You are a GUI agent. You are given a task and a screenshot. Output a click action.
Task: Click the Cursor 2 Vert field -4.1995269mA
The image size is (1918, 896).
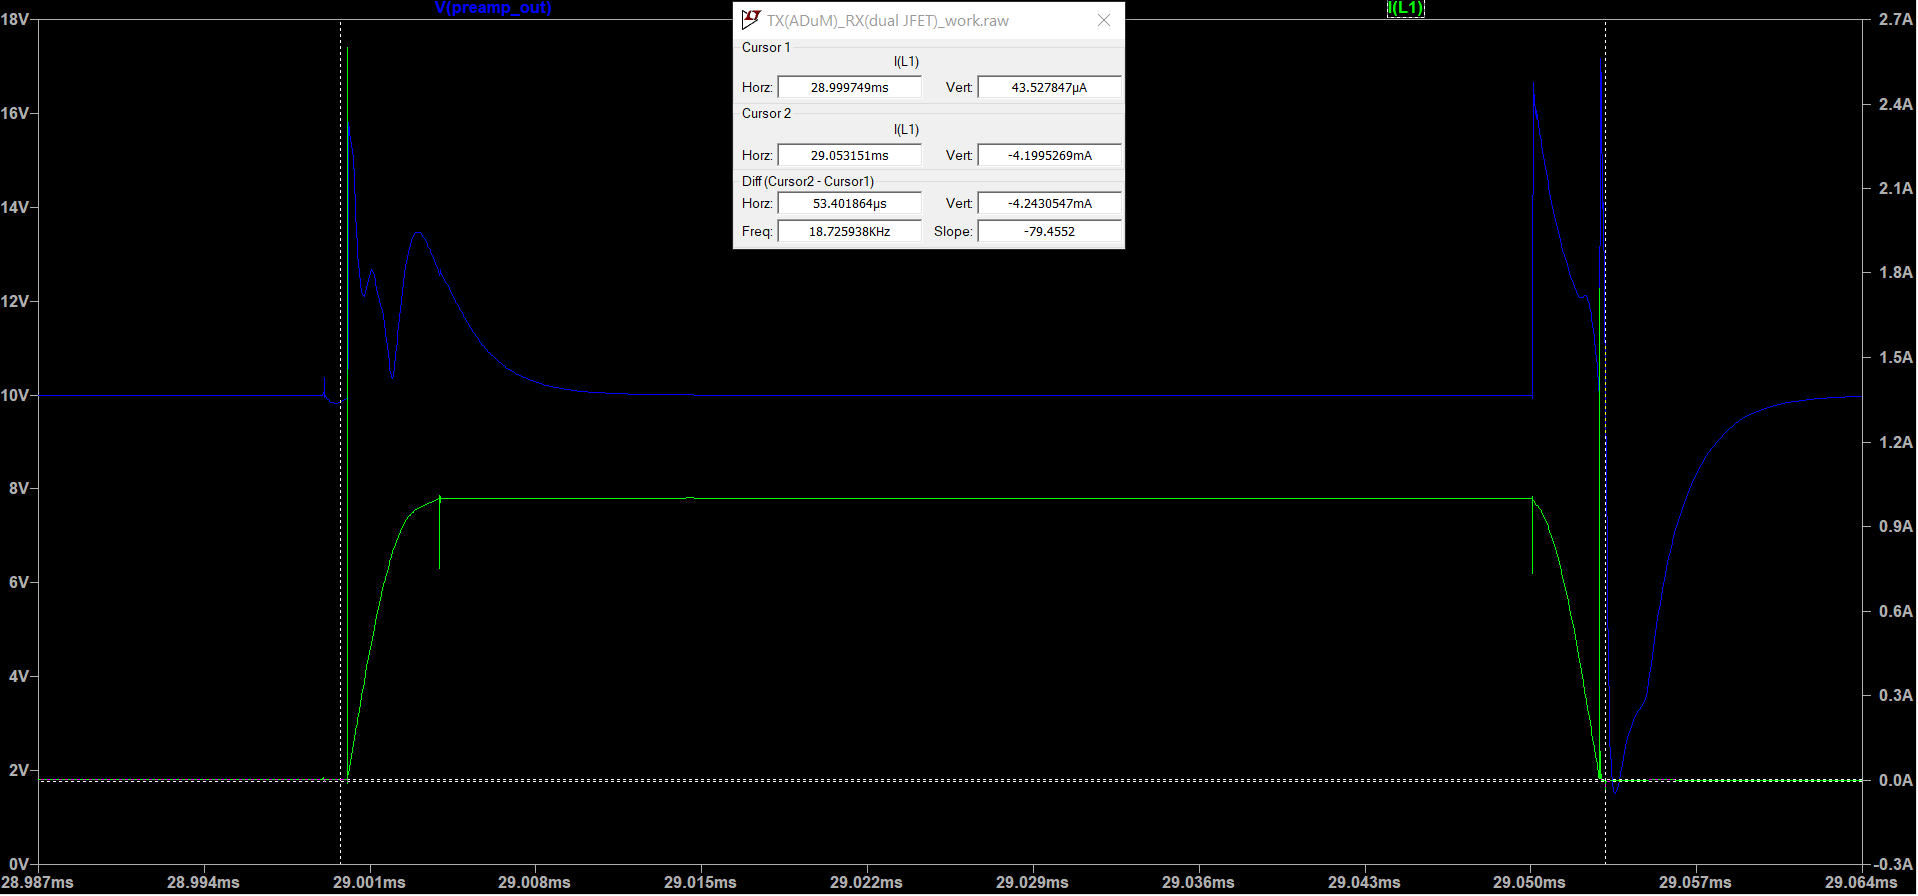click(x=1049, y=156)
